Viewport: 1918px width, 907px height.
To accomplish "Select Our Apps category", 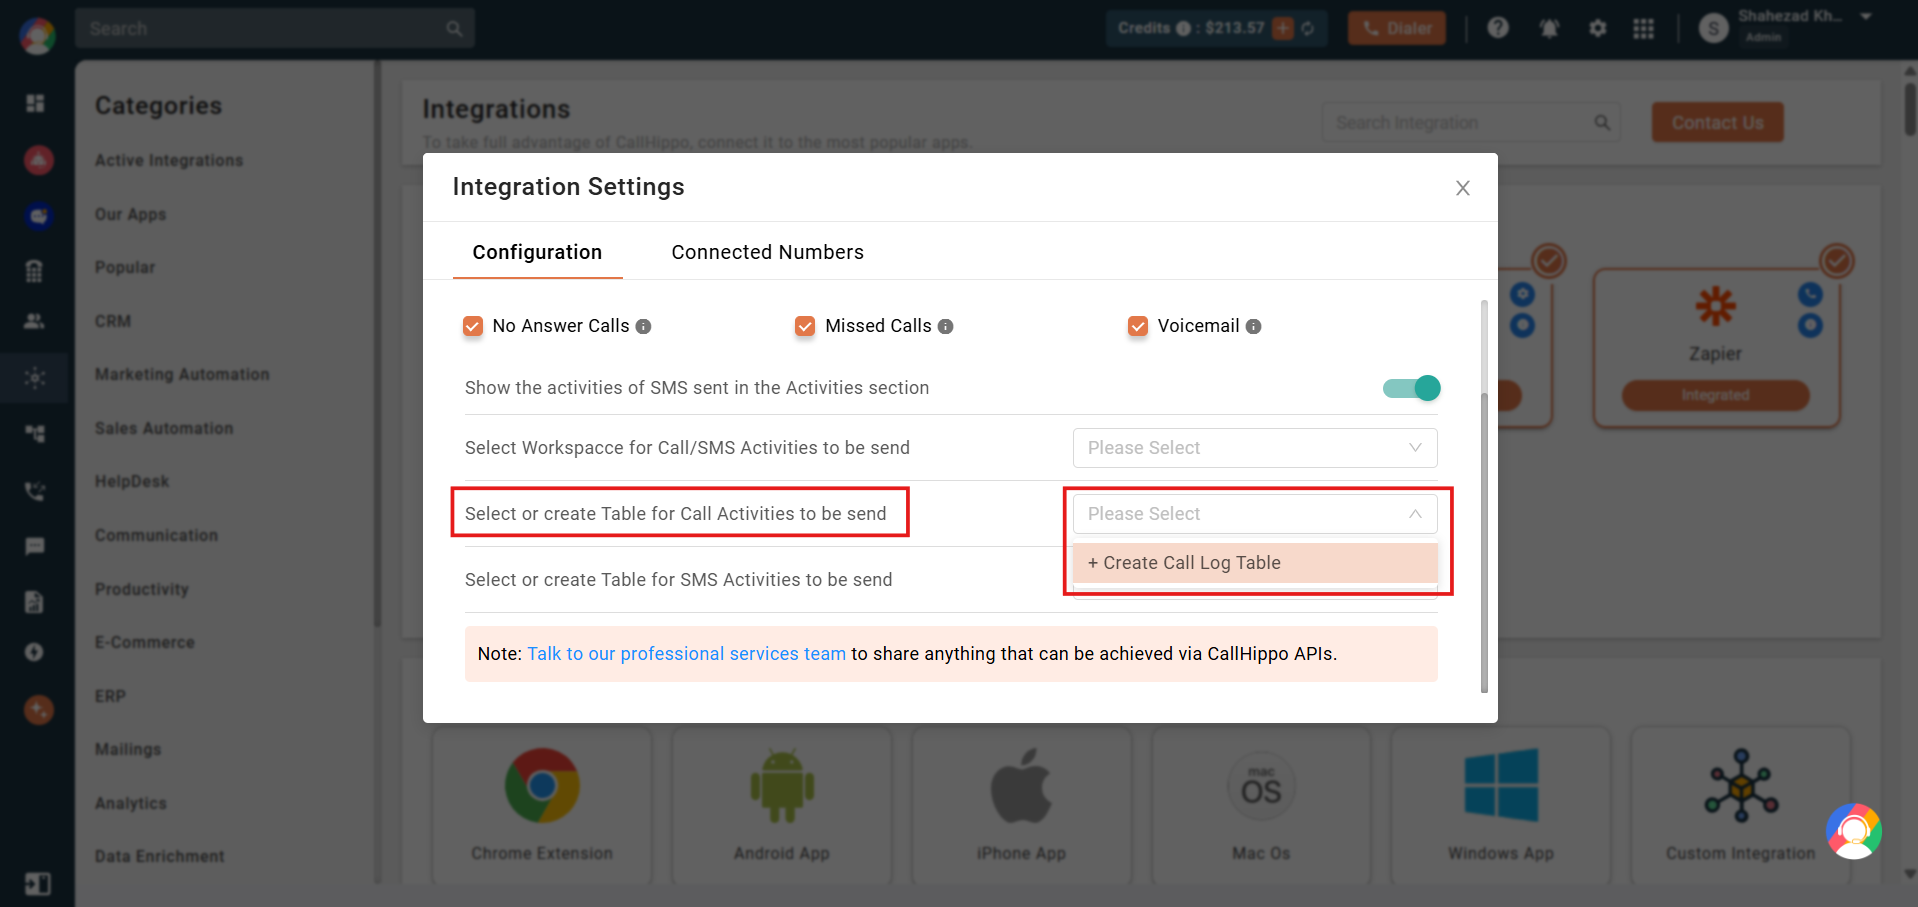I will [x=130, y=214].
